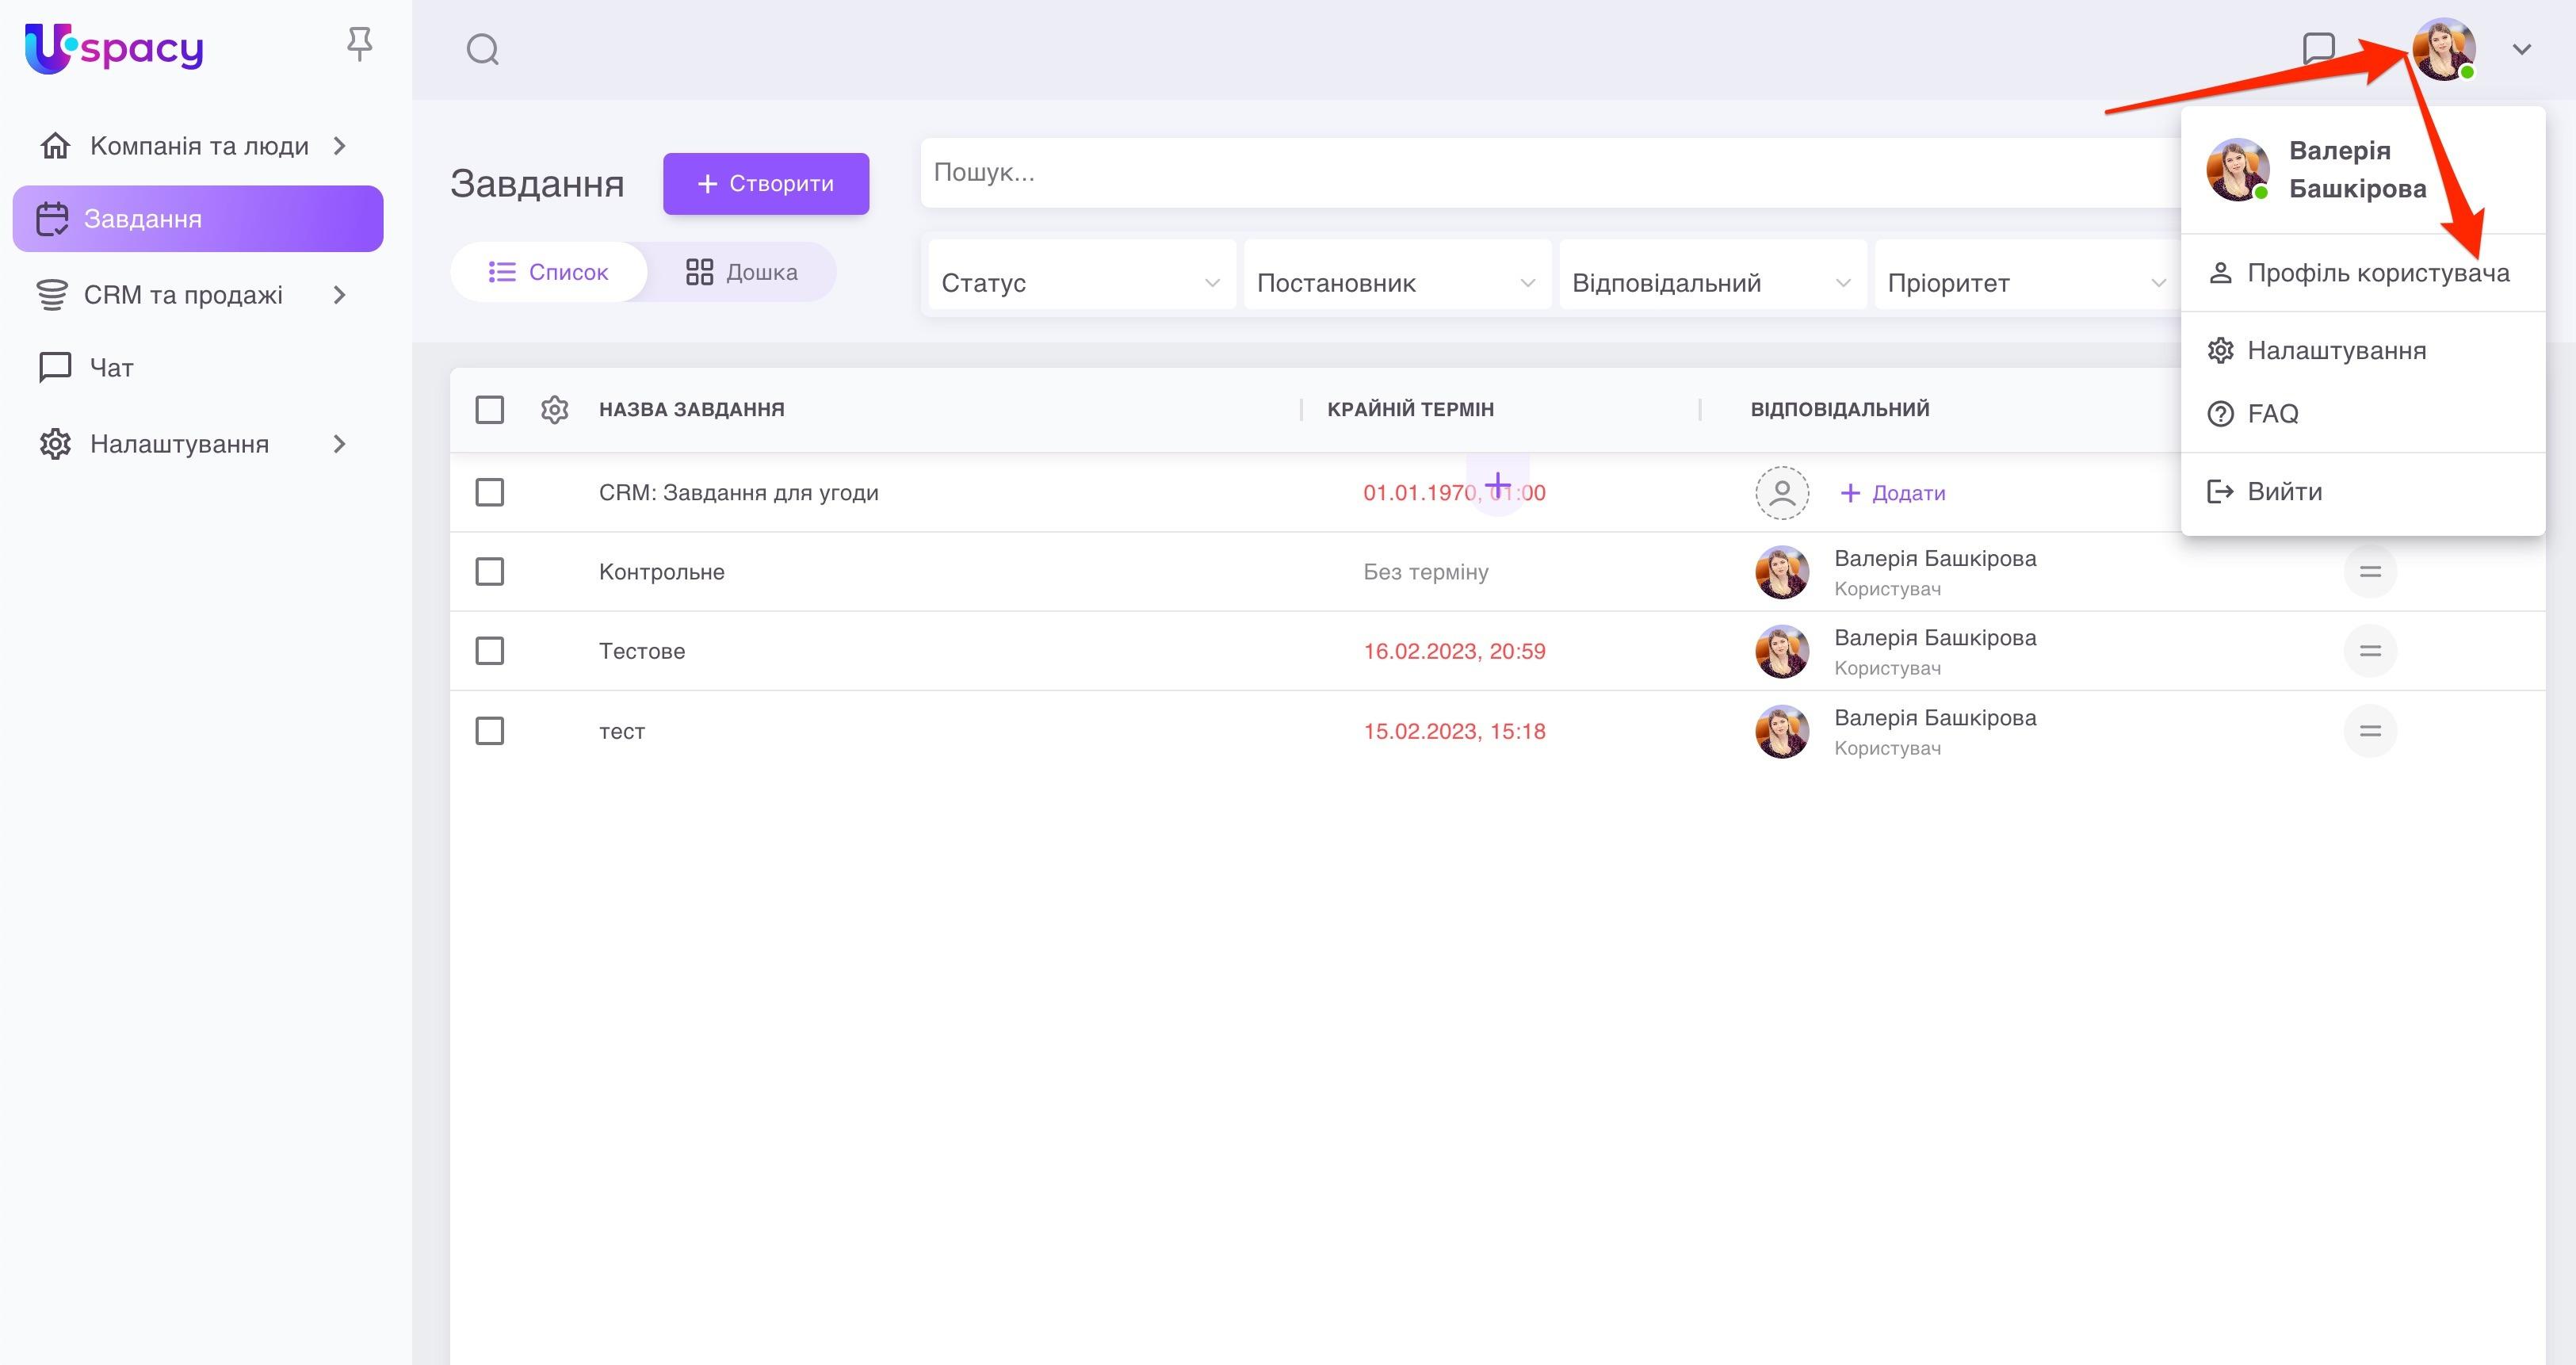2576x1365 pixels.
Task: Click priority icon in Тестове row
Action: tap(2369, 651)
